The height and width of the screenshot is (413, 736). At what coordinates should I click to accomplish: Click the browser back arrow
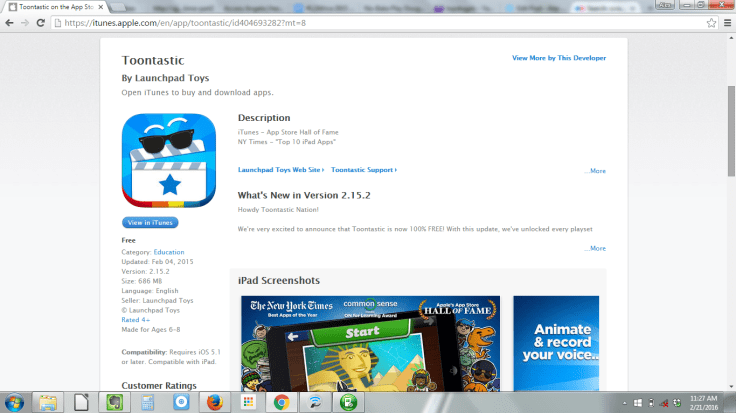(x=11, y=25)
